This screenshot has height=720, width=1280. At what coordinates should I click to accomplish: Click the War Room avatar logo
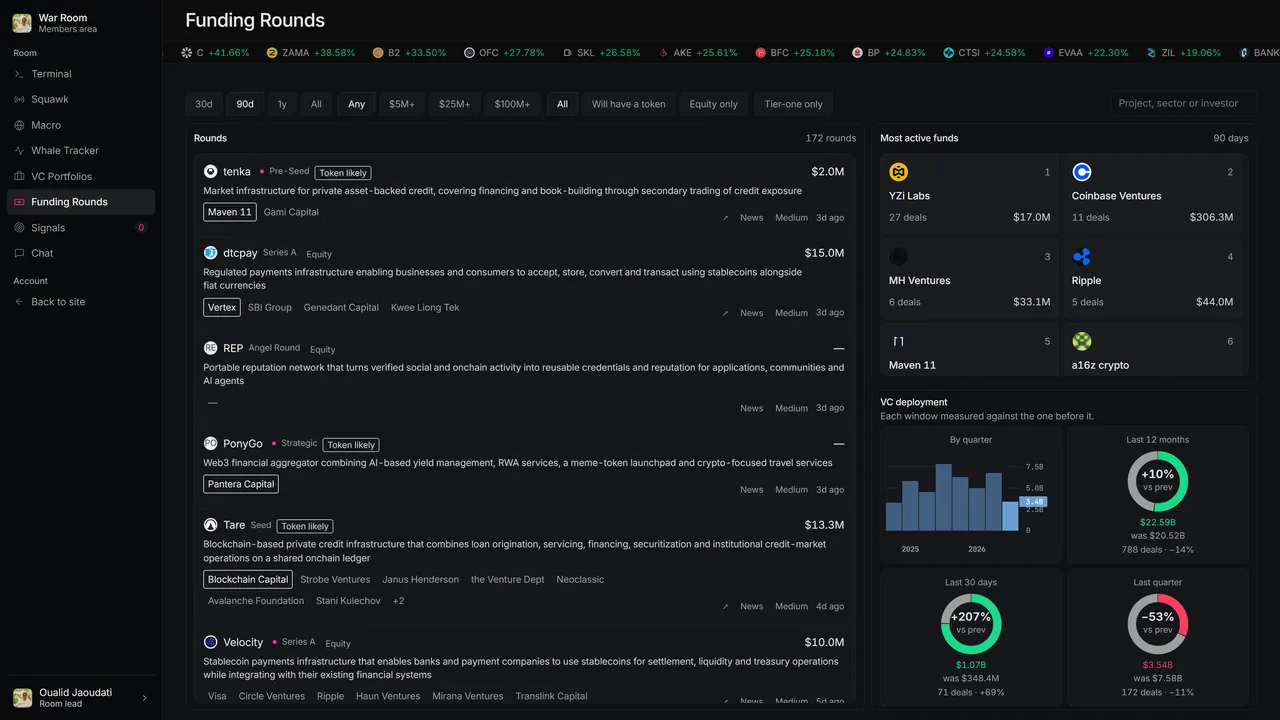[22, 23]
